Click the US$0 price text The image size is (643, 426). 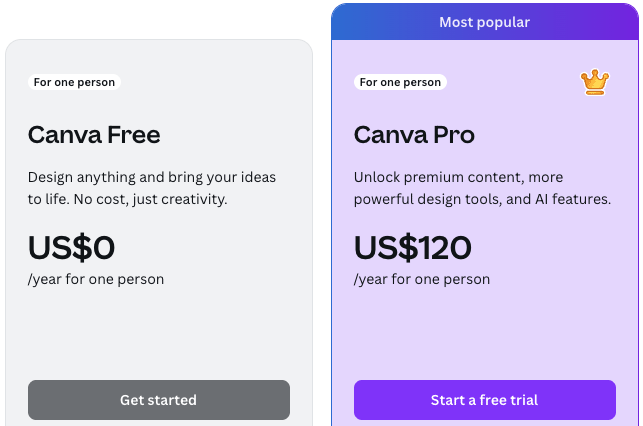click(x=71, y=247)
